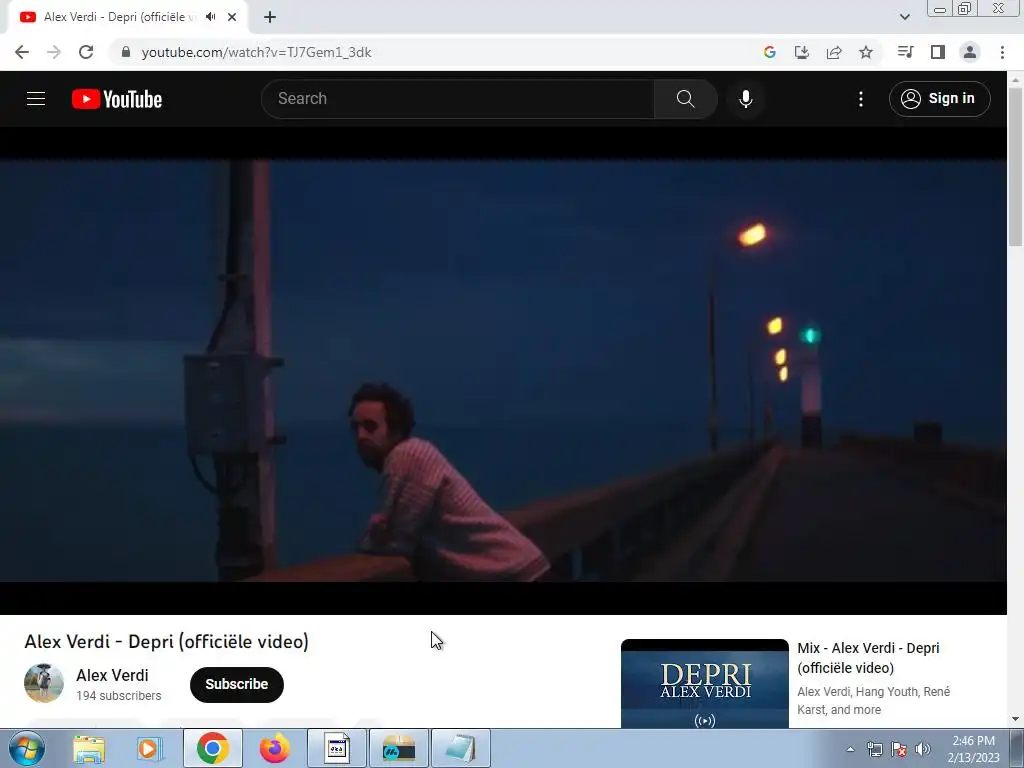Expand the tab search chevron
1024x768 pixels.
pos(904,17)
